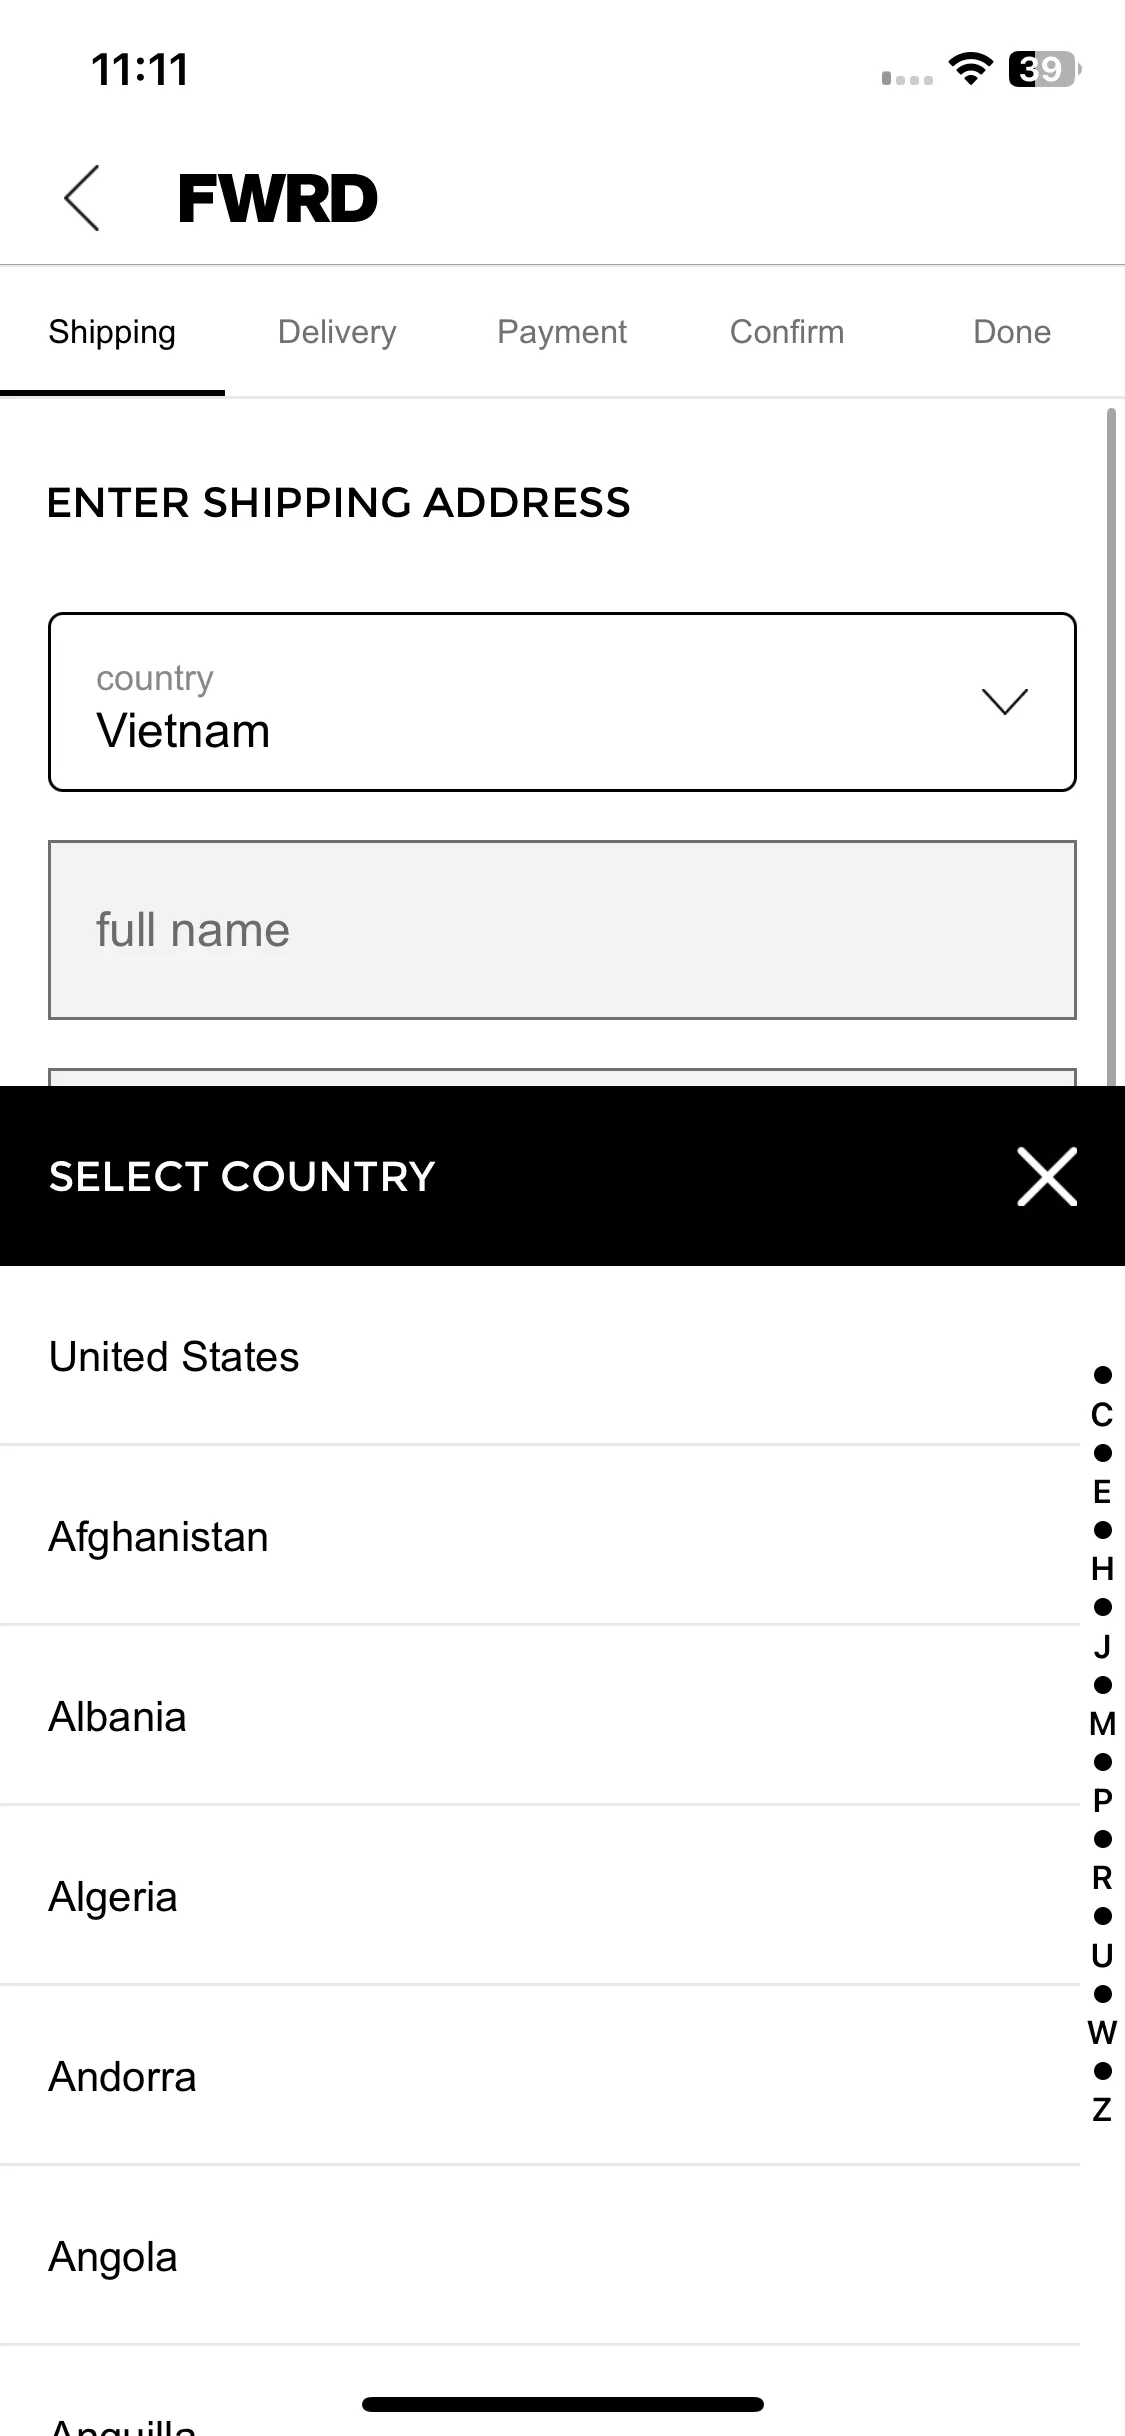Tap the FWRD logo
Screen dimensions: 1125x2436
click(x=278, y=198)
